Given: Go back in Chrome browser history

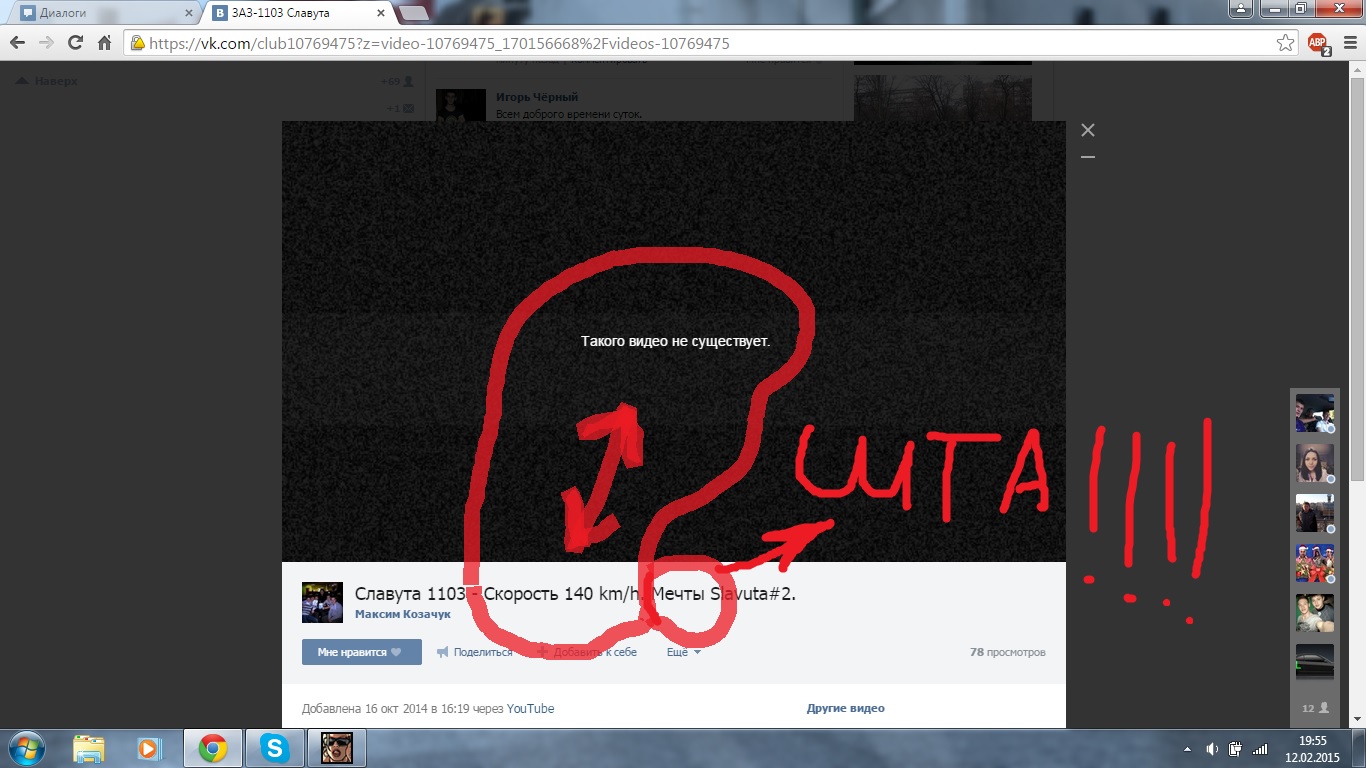Looking at the screenshot, I should [17, 43].
